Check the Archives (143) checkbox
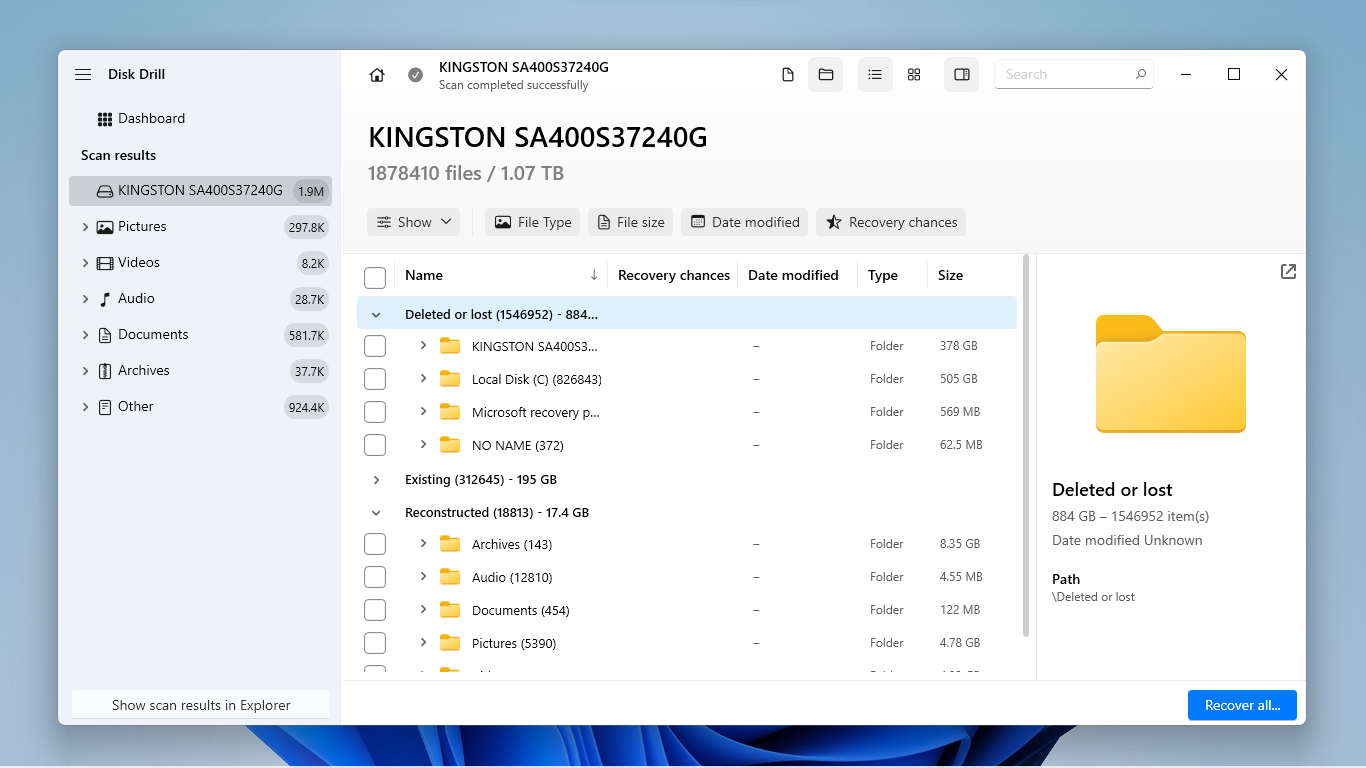Screen dimensions: 1366x768 point(375,544)
